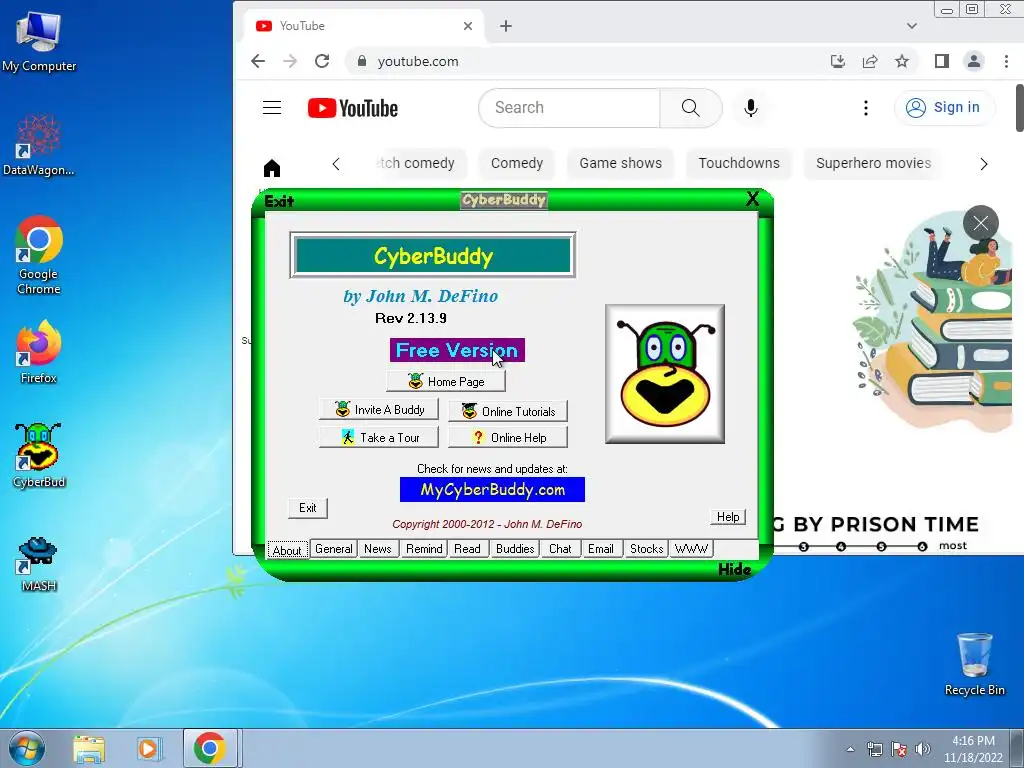
Task: Click the Windows Start button
Action: 26,748
